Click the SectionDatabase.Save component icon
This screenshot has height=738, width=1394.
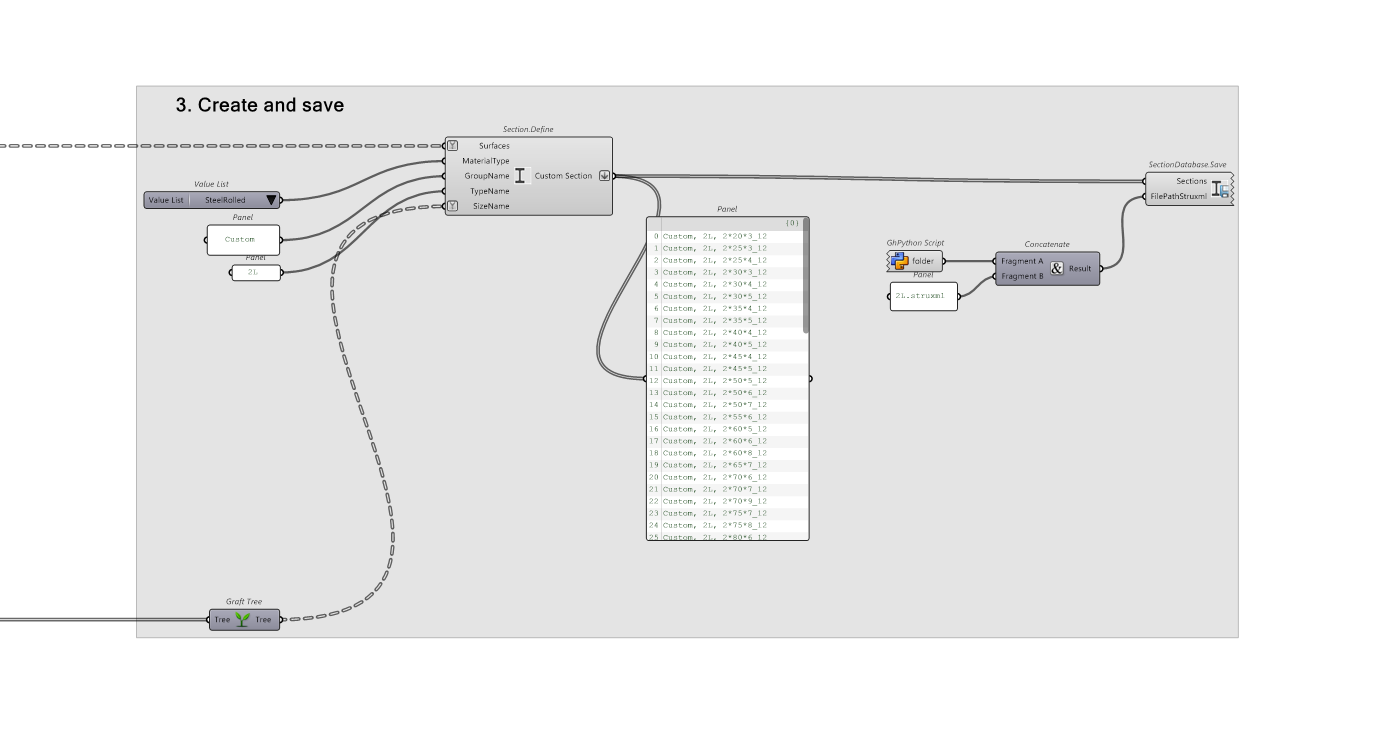point(1221,188)
